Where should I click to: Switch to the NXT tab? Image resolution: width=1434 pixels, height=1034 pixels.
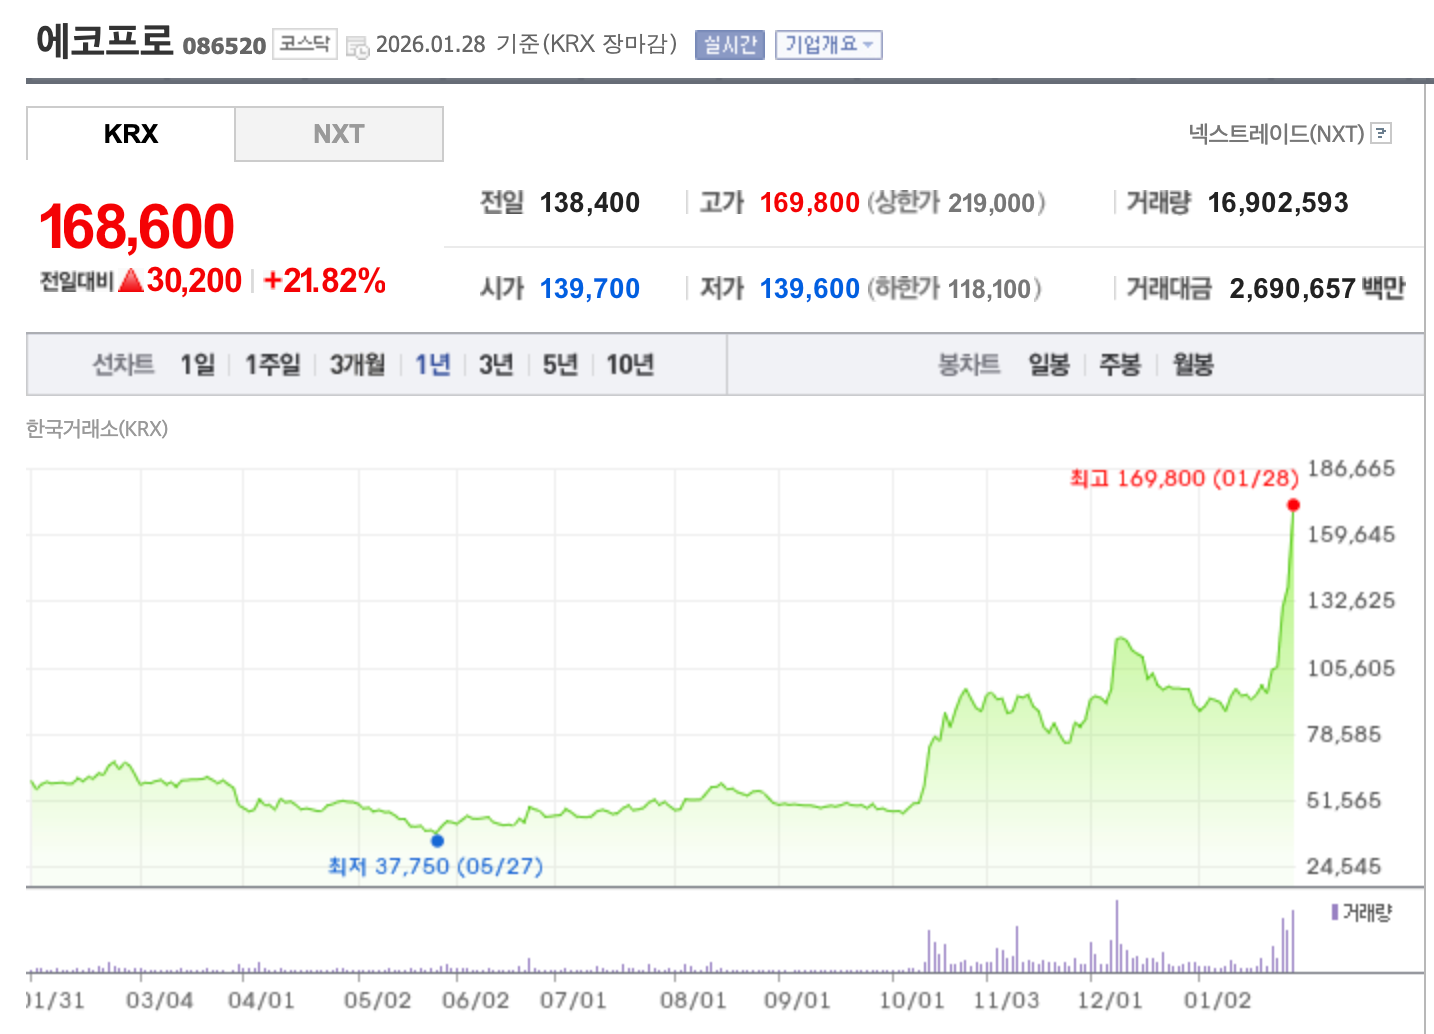point(339,134)
